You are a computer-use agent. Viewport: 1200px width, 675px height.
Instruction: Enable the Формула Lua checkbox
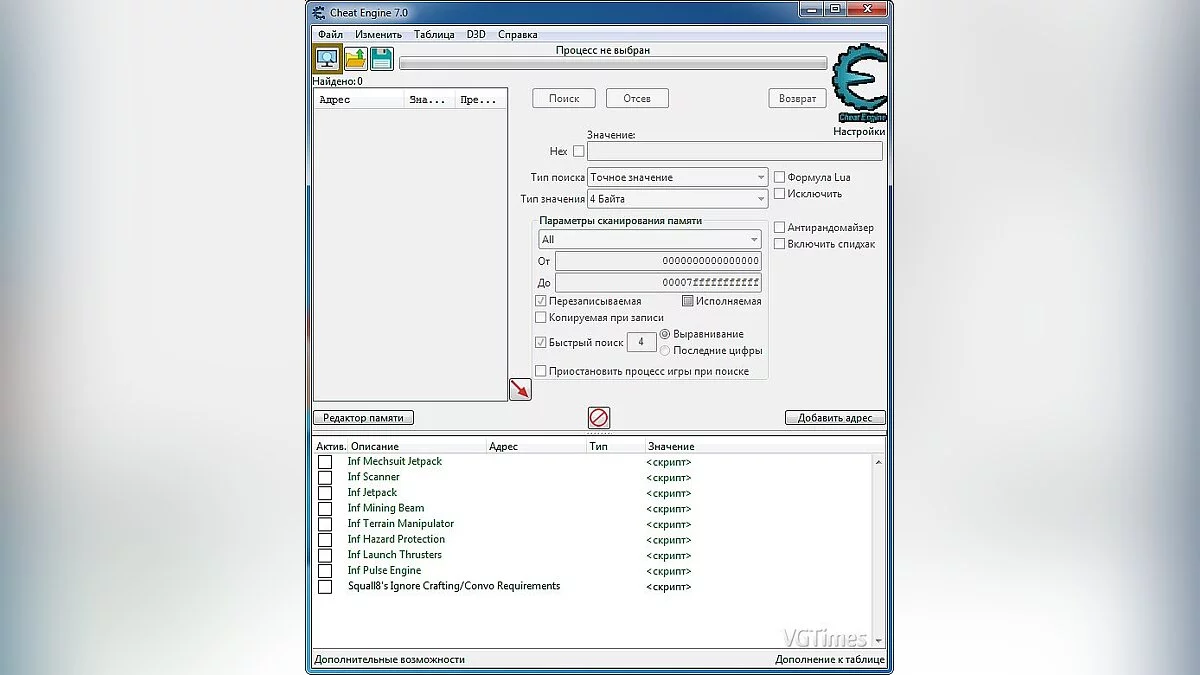coord(780,177)
